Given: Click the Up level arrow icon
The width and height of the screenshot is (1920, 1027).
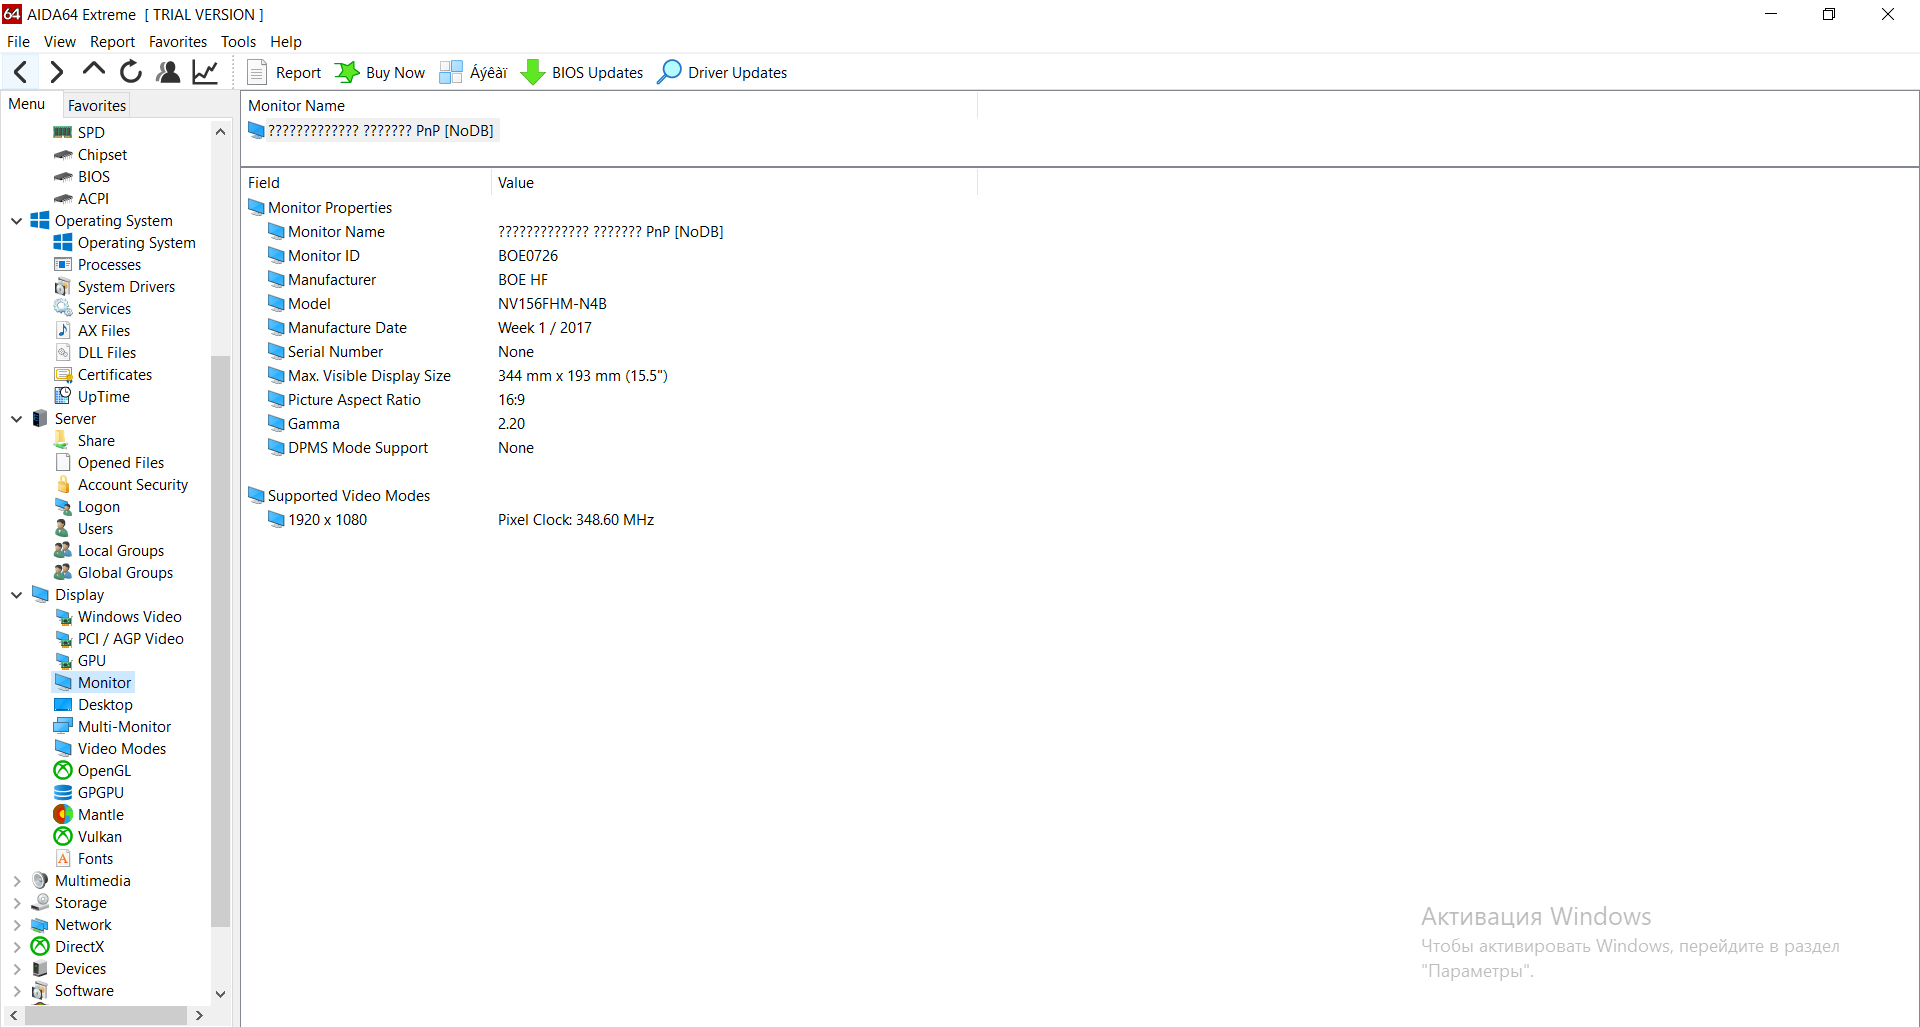Looking at the screenshot, I should tap(94, 70).
